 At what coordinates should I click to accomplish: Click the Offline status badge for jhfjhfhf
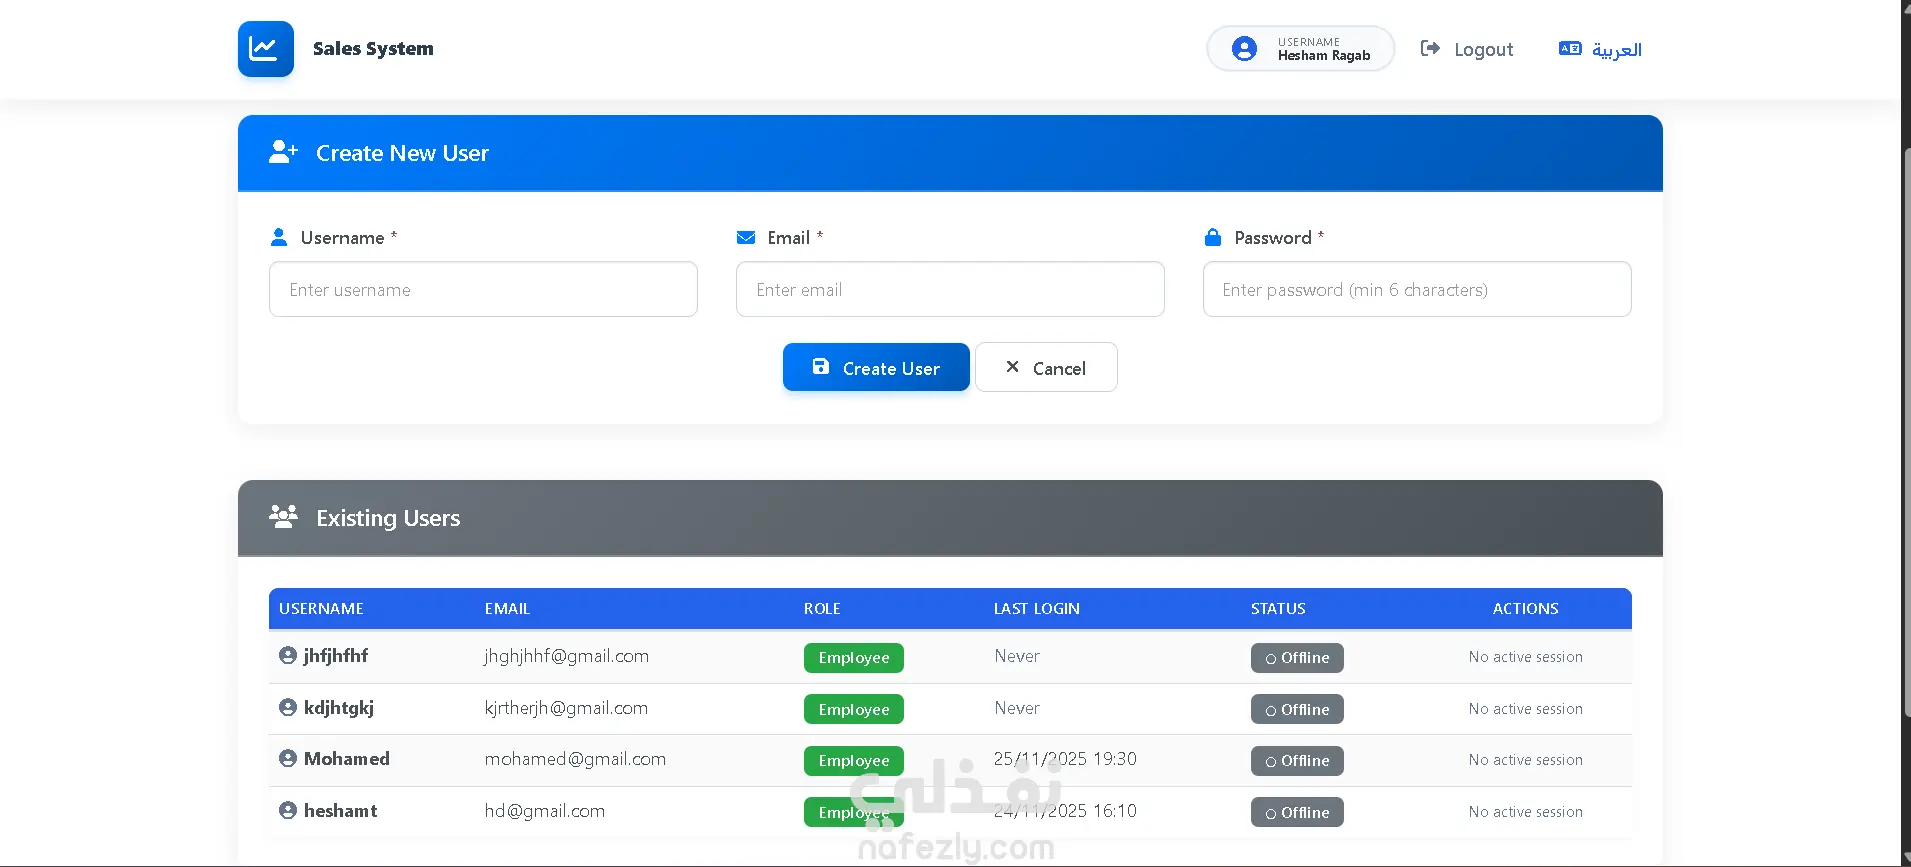pos(1297,657)
